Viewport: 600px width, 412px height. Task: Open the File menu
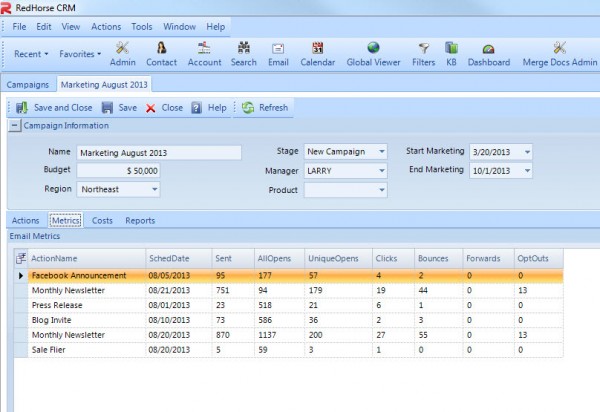[x=19, y=27]
